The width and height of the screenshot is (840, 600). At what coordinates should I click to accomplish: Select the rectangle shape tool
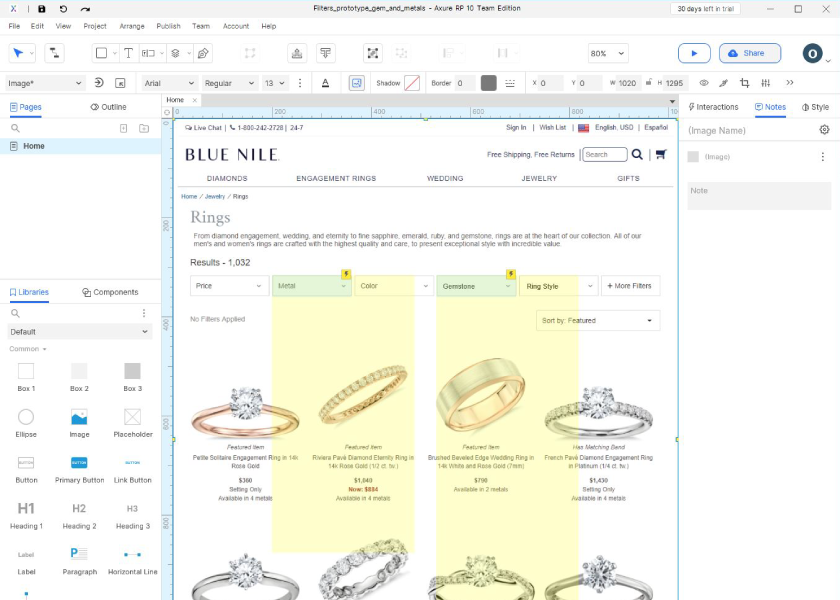click(101, 53)
